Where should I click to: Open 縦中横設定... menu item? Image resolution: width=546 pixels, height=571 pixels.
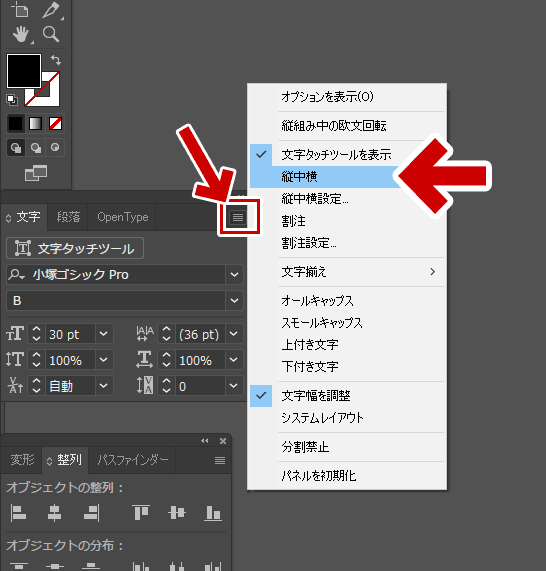point(347,199)
